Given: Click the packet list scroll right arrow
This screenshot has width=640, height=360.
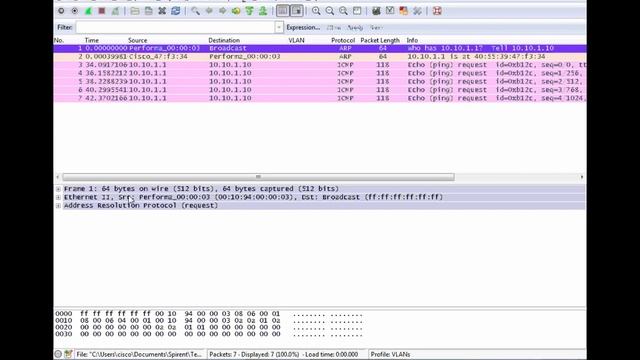Looking at the screenshot, I should click(x=582, y=177).
